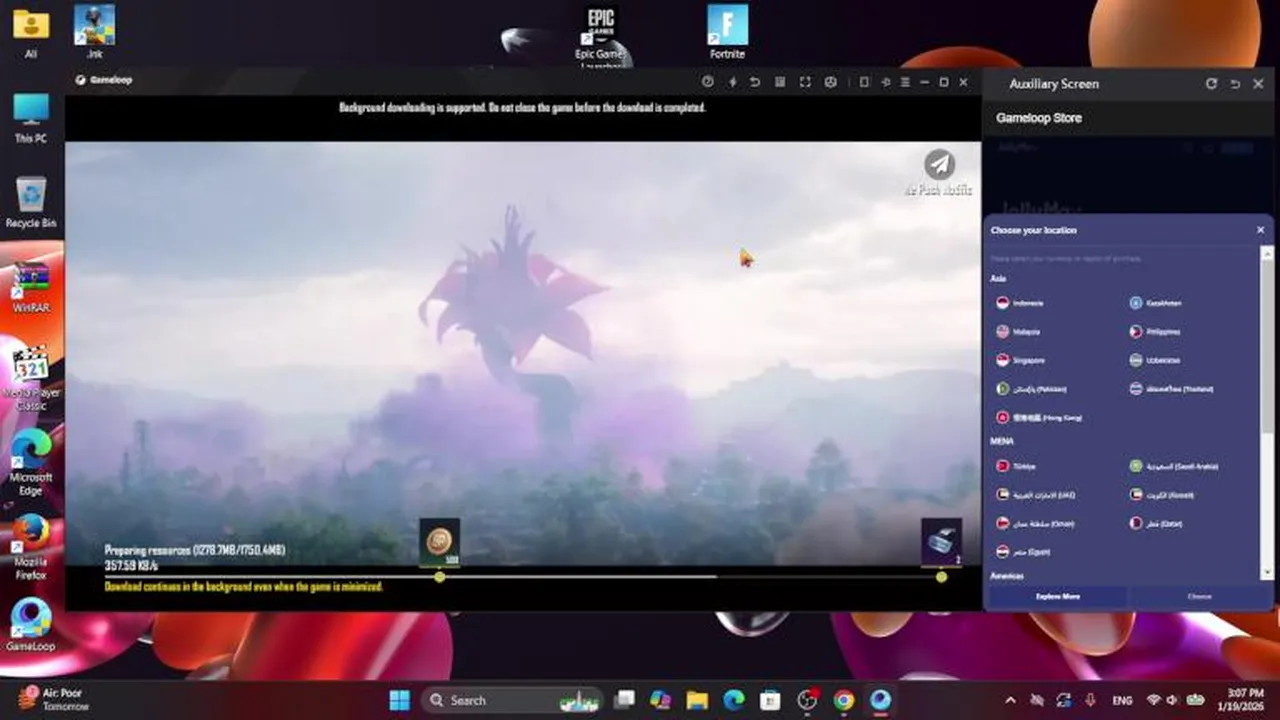Select Thailand as location
This screenshot has height=720, width=1280.
tap(1171, 388)
